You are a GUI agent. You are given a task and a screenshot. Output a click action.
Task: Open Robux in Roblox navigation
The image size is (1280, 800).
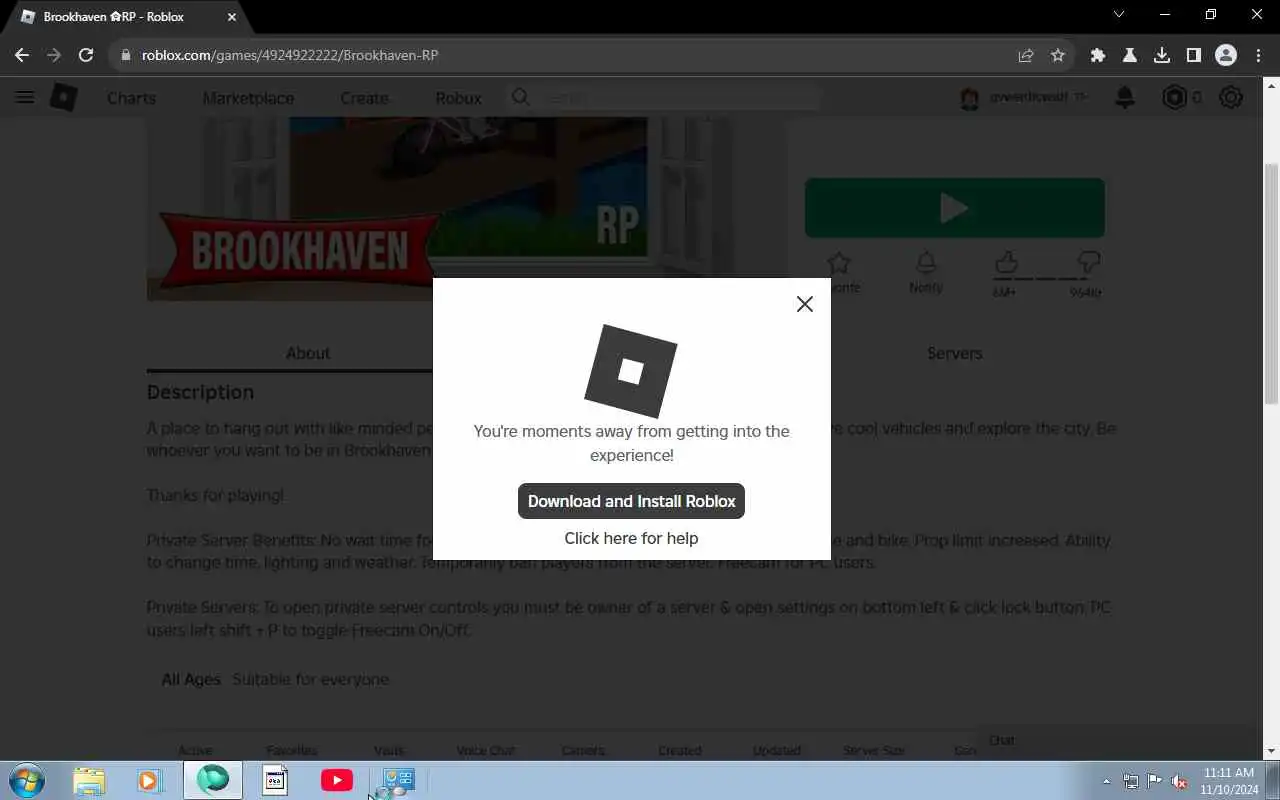tap(458, 98)
